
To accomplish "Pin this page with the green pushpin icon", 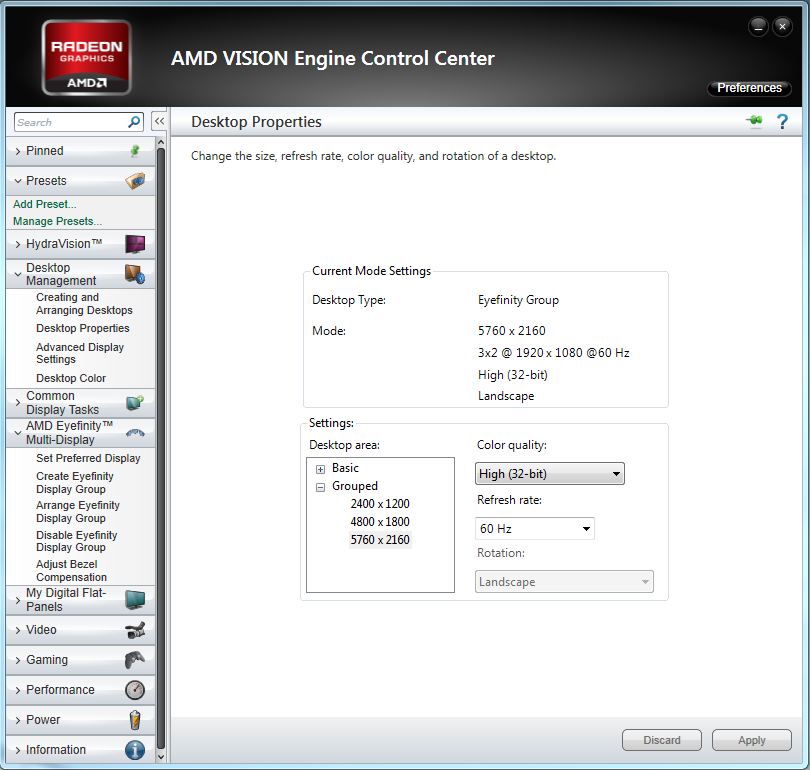I will click(x=754, y=121).
